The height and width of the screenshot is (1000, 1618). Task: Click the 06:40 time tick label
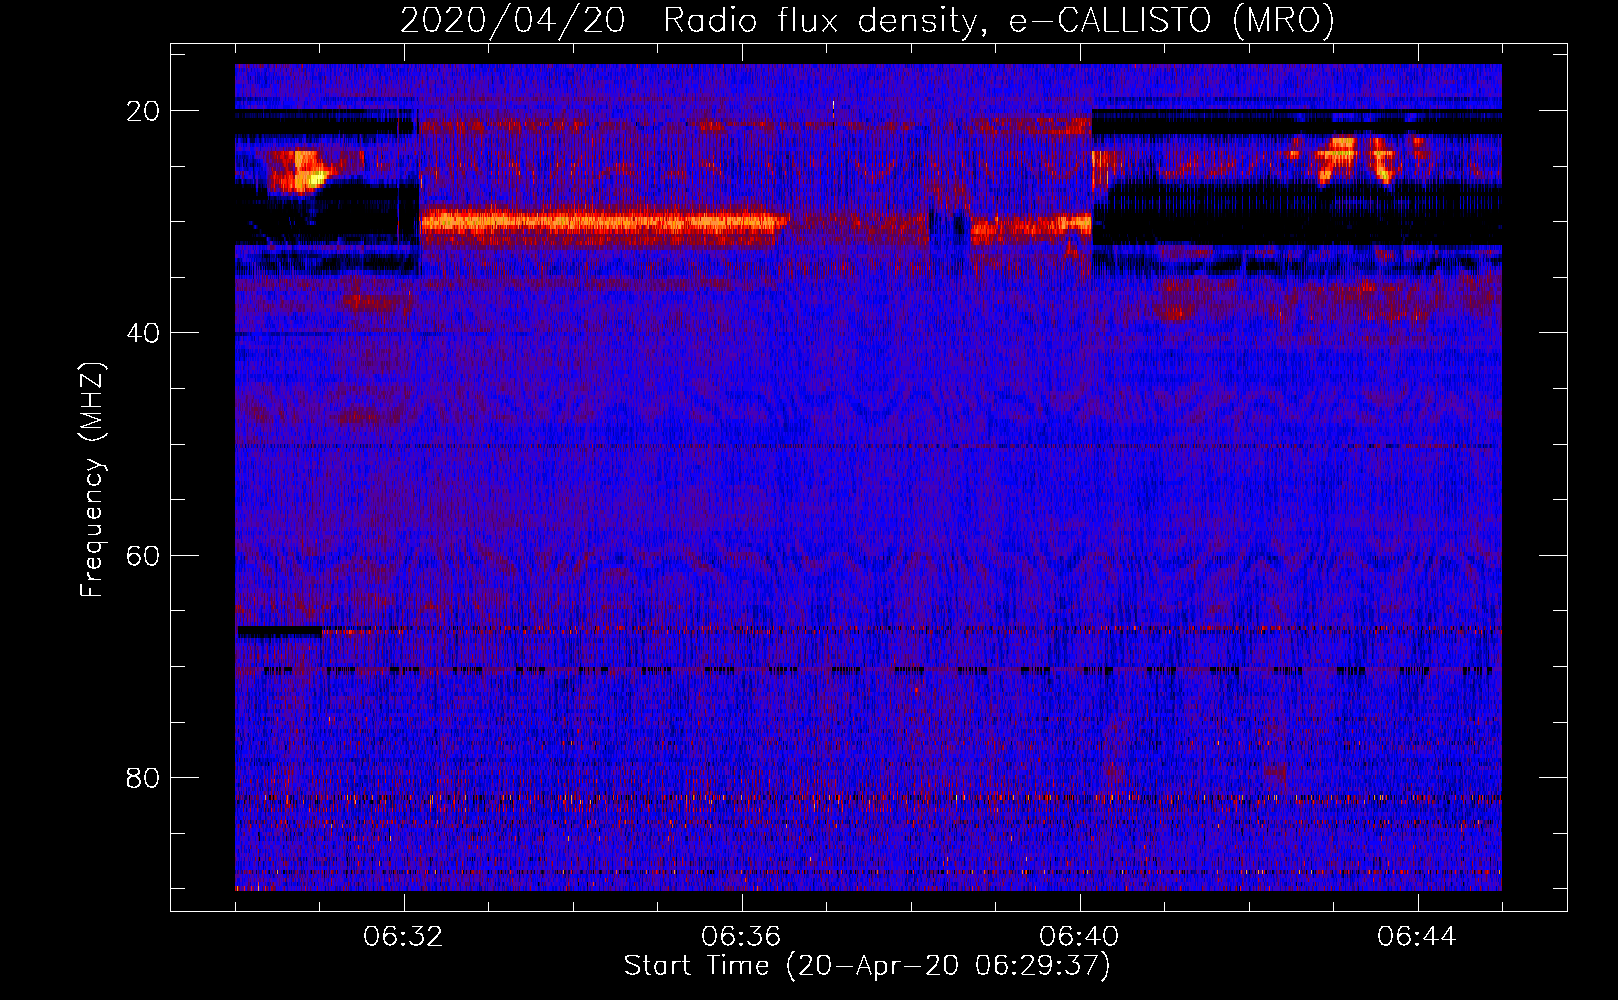click(1080, 937)
